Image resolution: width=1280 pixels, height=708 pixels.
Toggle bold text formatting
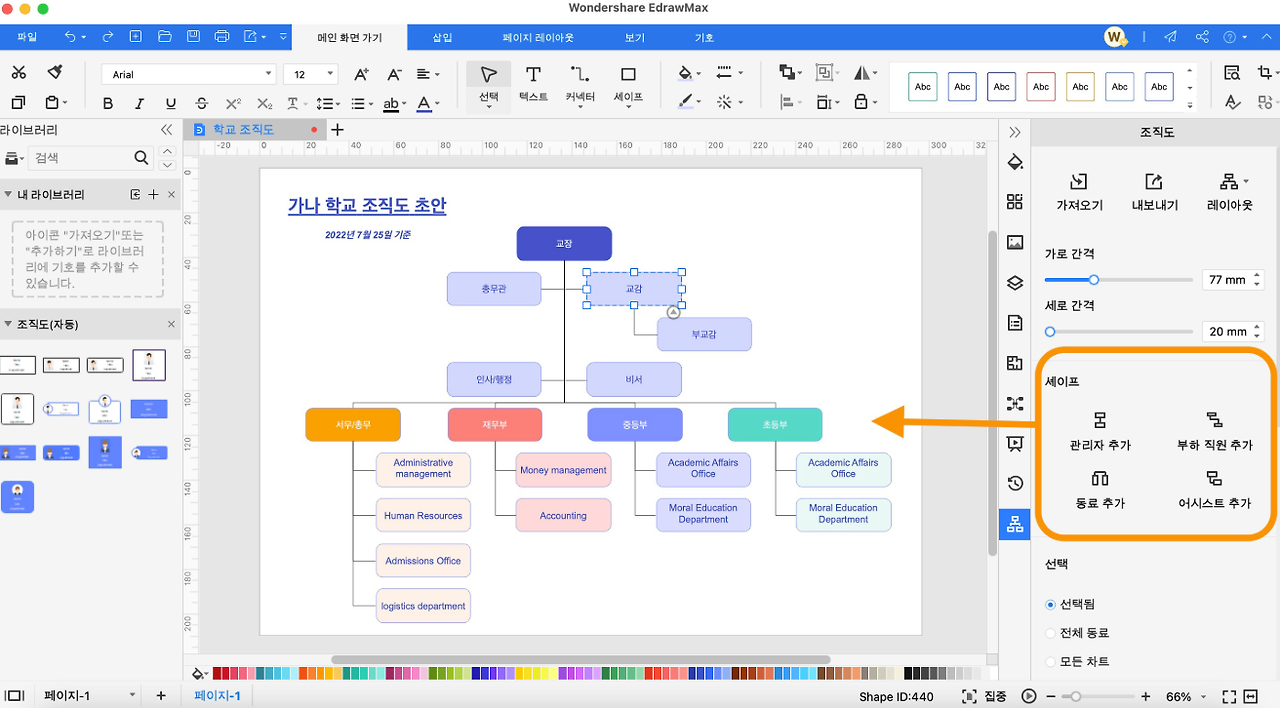(108, 103)
